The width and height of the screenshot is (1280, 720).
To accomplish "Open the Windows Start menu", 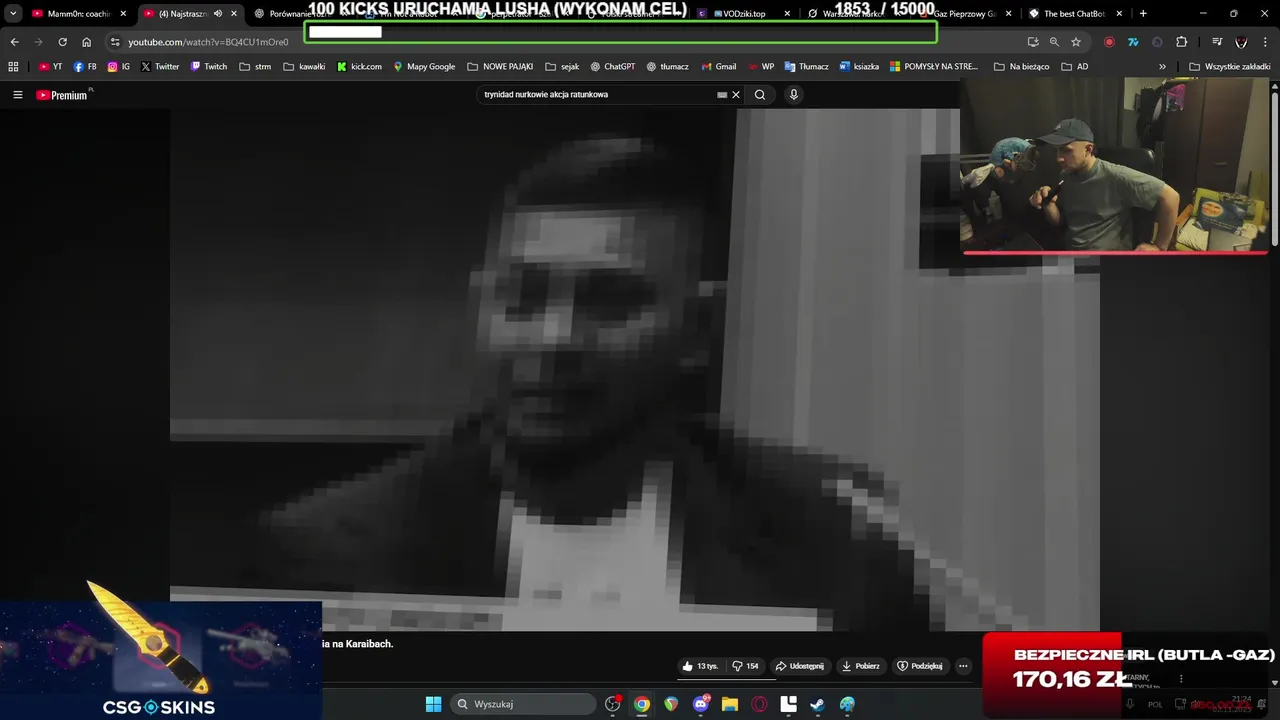I will (x=434, y=704).
